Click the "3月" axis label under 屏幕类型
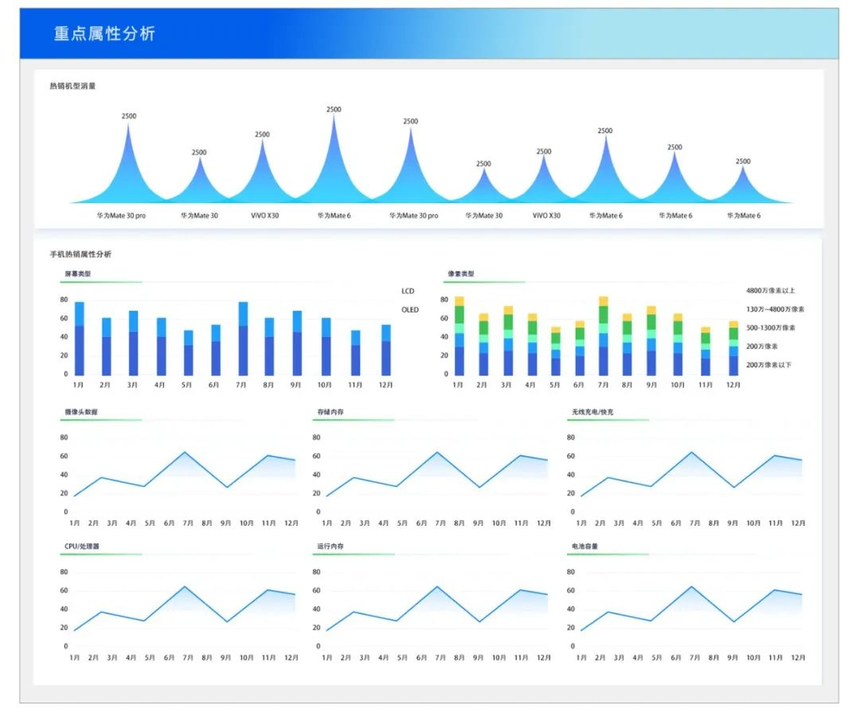 click(132, 386)
